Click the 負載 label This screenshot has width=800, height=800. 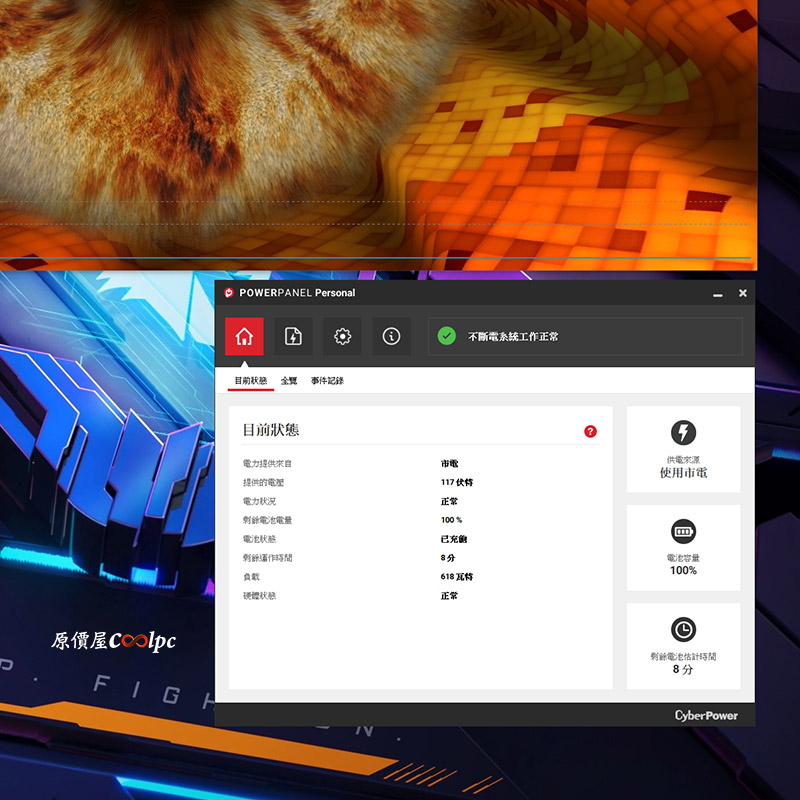pos(251,577)
